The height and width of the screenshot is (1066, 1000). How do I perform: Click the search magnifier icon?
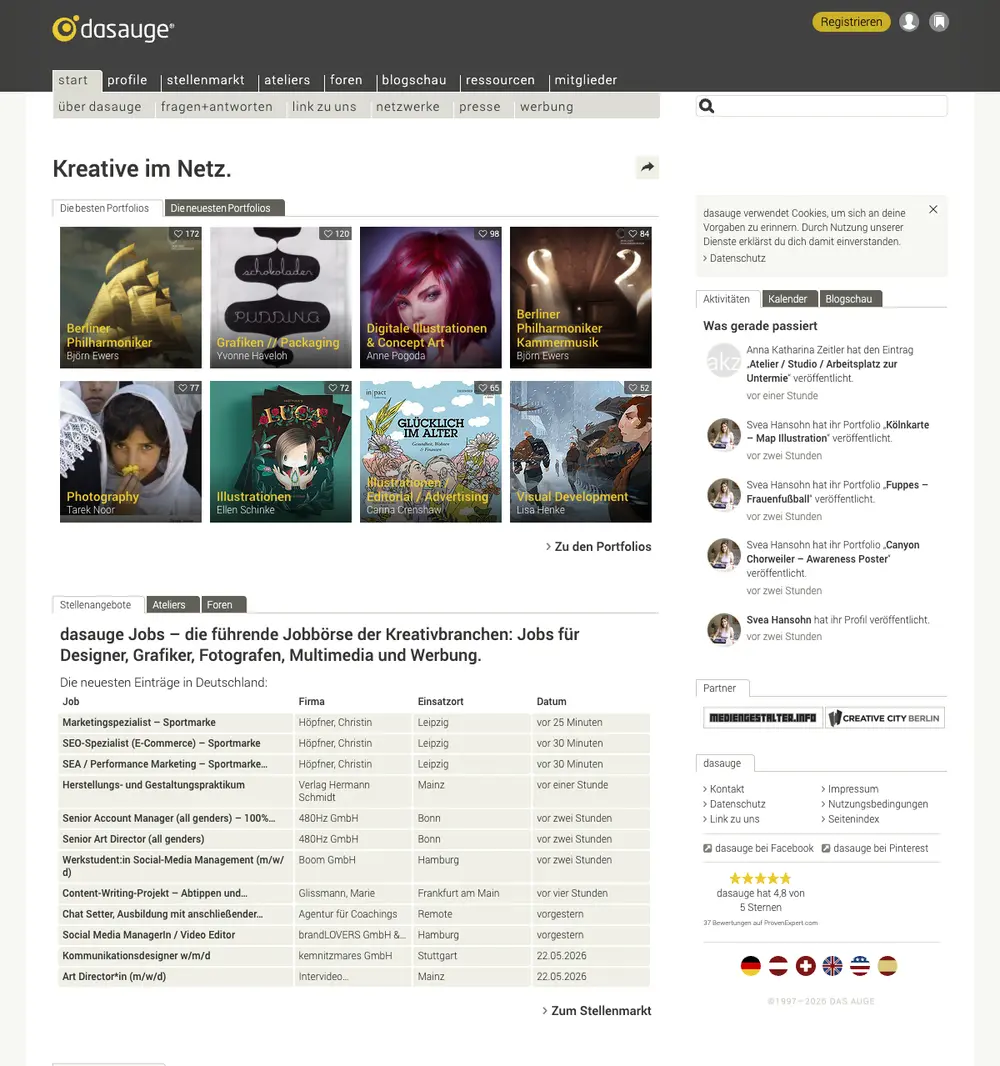(x=707, y=106)
